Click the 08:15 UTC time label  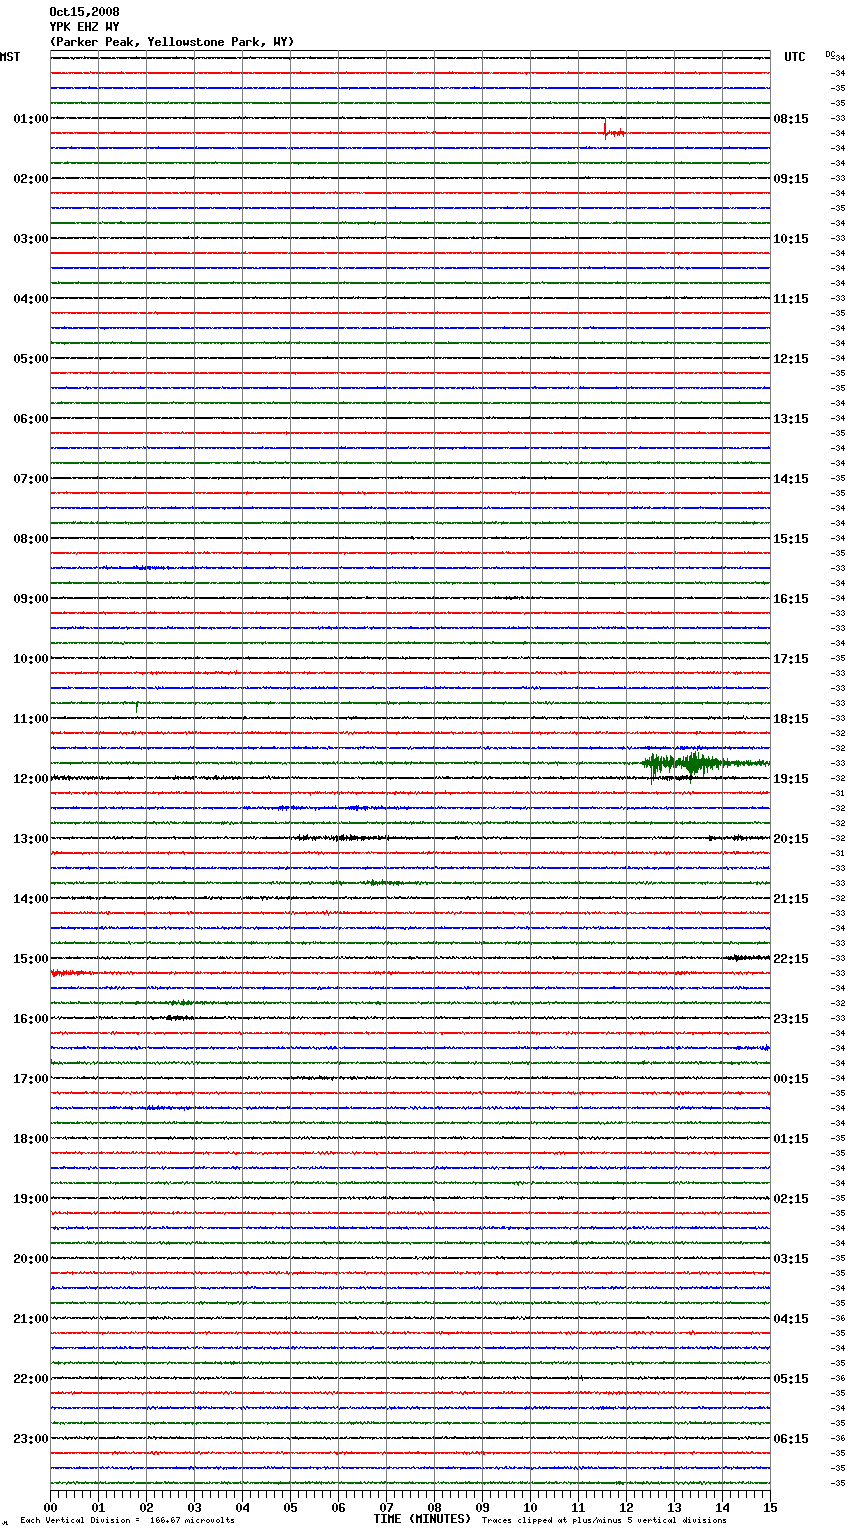click(x=791, y=119)
